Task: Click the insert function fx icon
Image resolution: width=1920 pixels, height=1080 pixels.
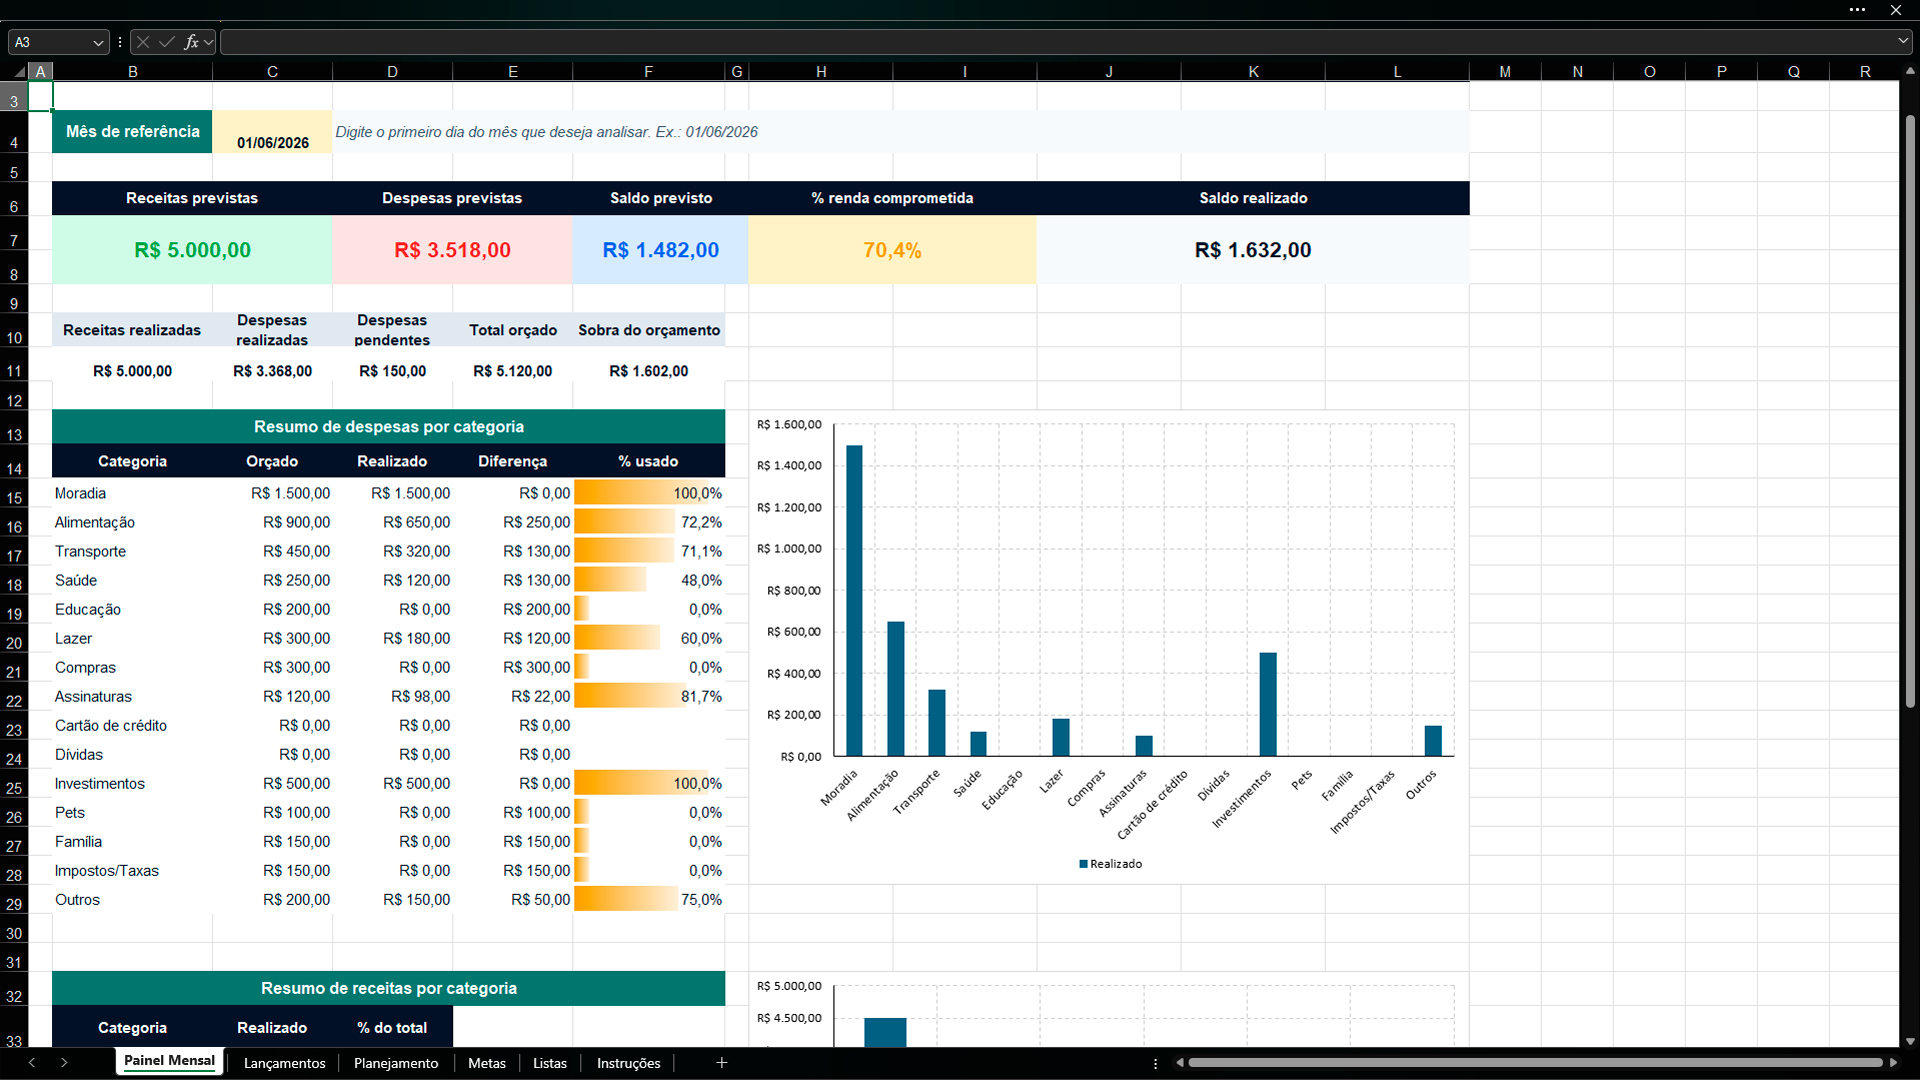Action: coord(191,42)
